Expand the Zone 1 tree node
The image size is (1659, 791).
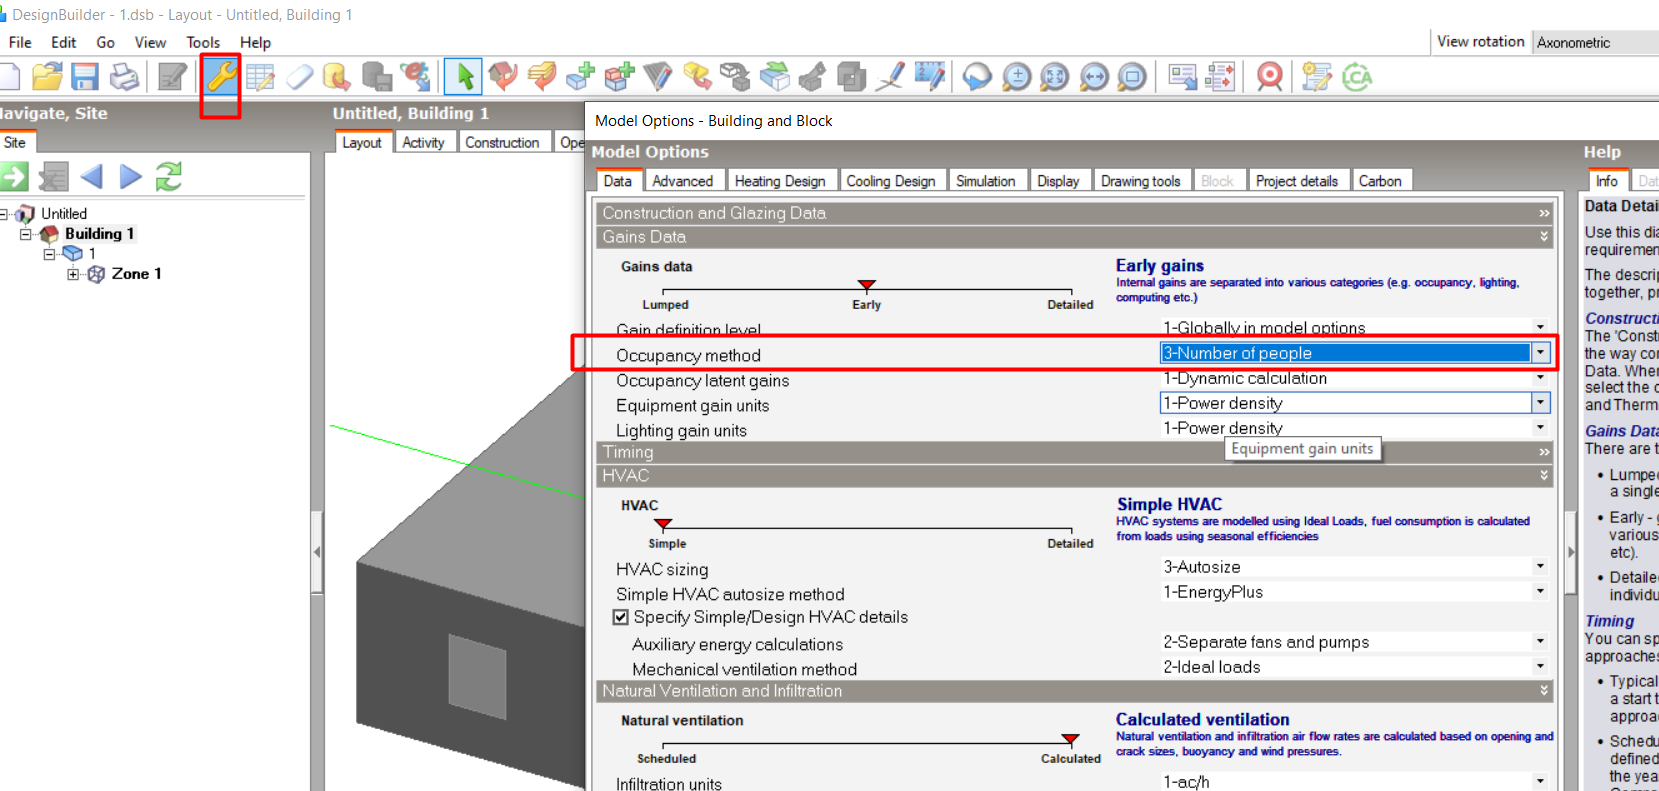(73, 274)
